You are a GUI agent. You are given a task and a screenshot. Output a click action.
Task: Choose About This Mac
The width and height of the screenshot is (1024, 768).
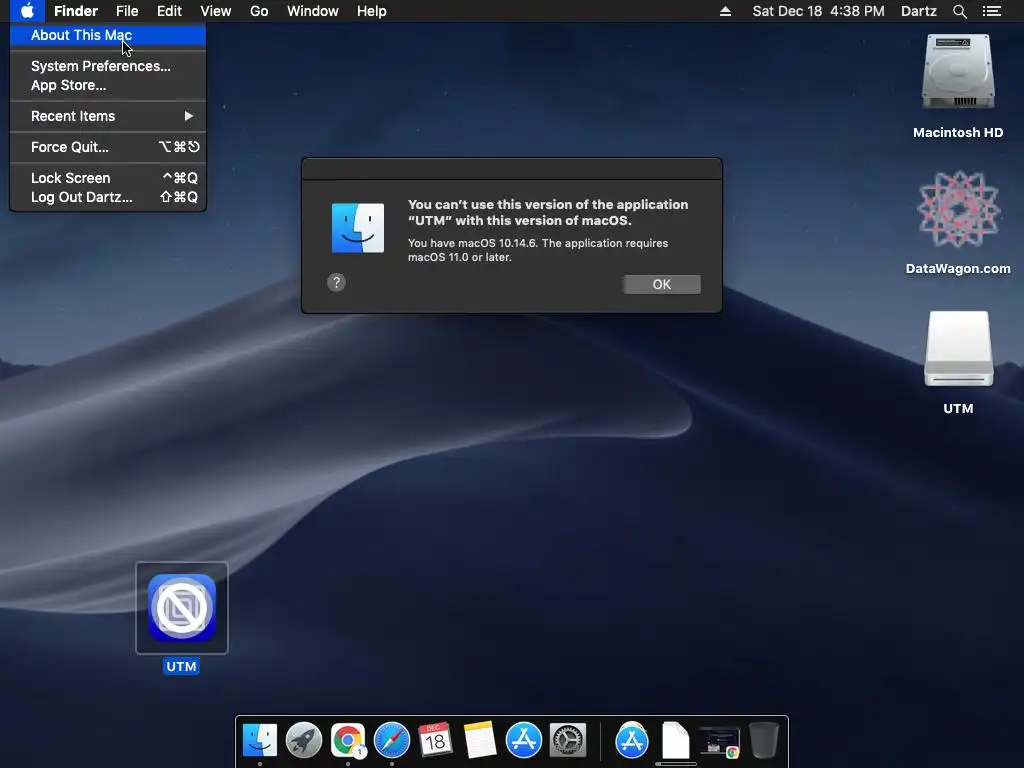click(108, 35)
